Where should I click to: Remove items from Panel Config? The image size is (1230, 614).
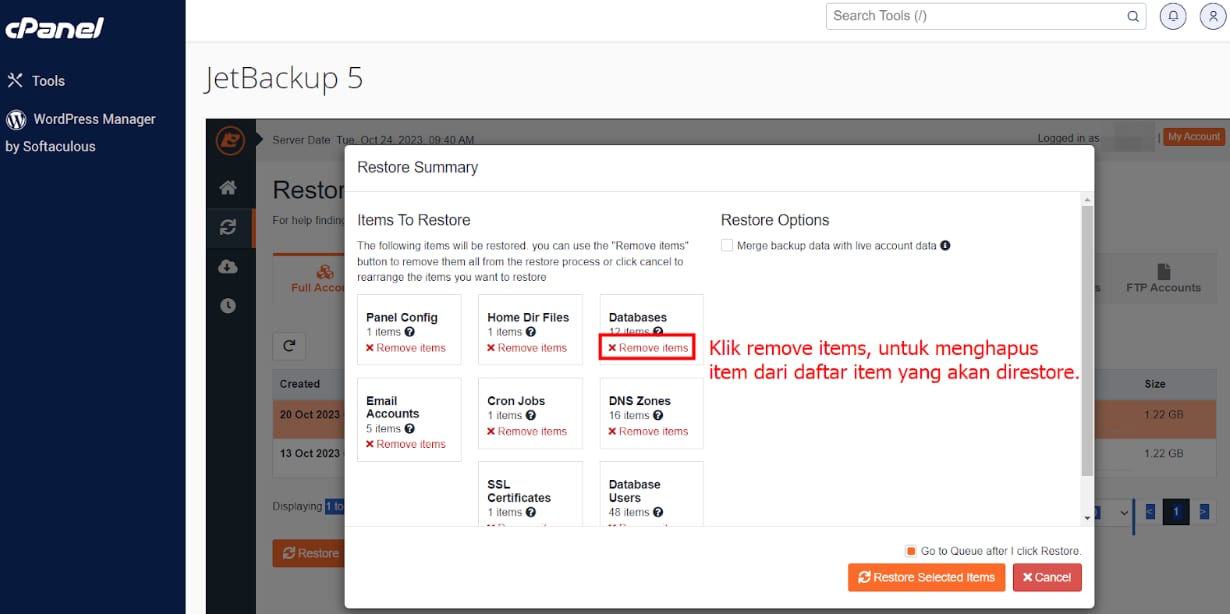[x=406, y=348]
